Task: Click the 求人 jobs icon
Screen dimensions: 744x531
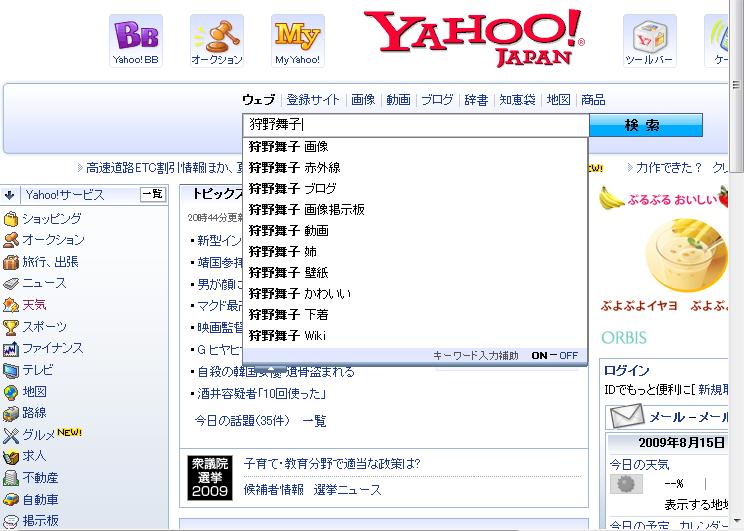Action: 10,456
